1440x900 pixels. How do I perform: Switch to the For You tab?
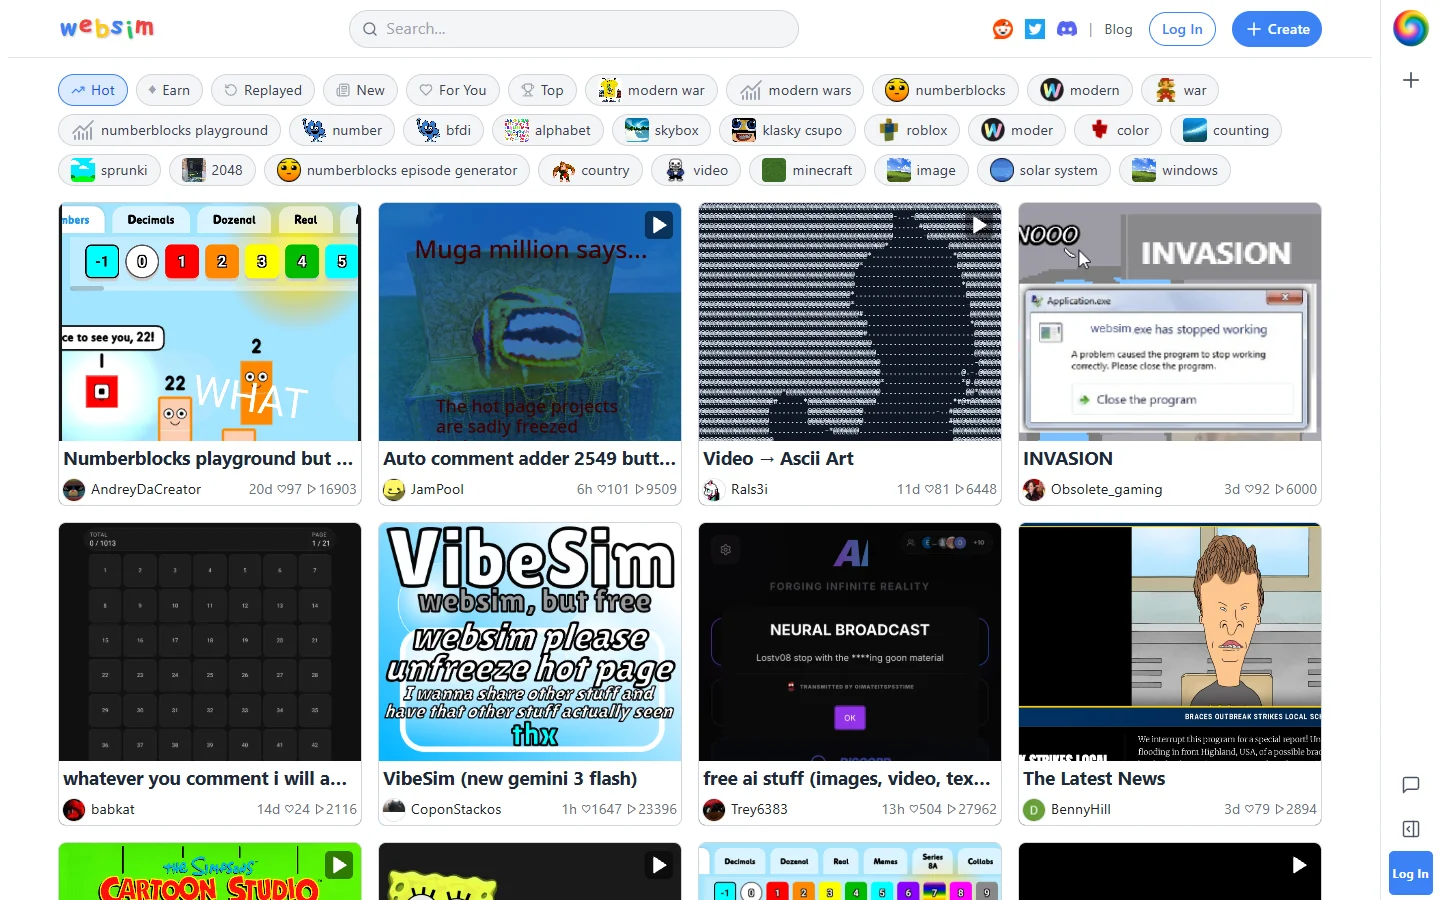pos(452,90)
